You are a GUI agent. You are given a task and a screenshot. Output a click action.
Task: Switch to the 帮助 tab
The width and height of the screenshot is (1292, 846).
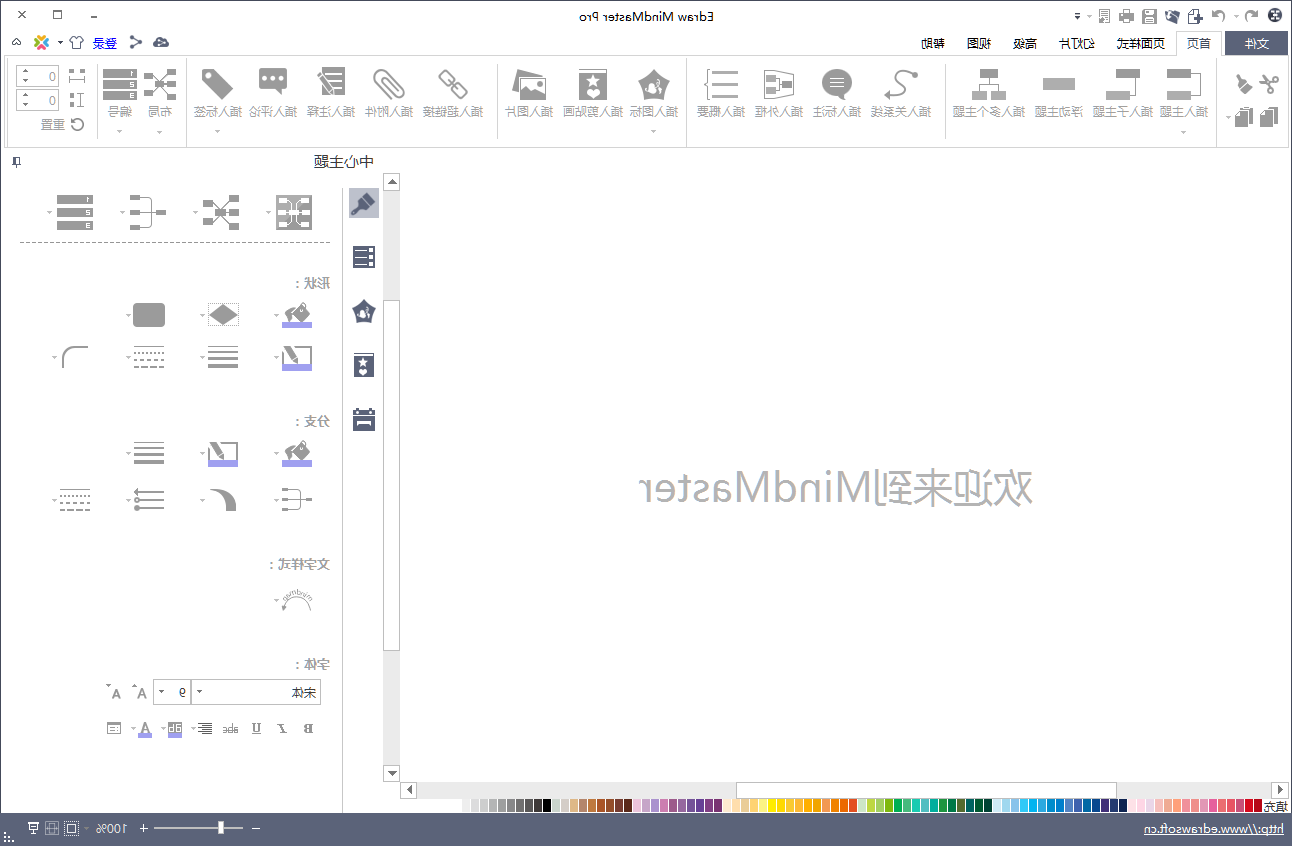click(932, 43)
